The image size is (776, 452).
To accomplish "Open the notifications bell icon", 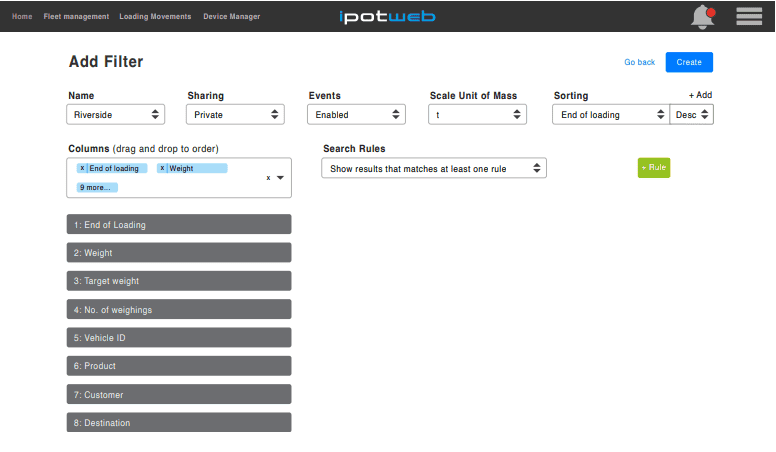I will [x=703, y=16].
